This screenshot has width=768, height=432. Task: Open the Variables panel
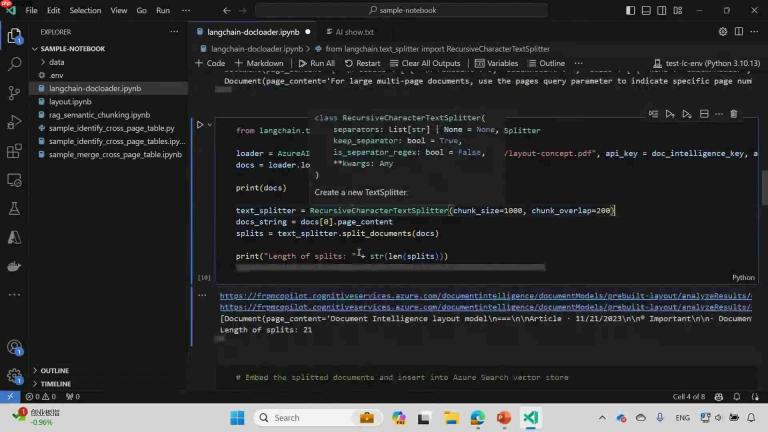coord(497,63)
